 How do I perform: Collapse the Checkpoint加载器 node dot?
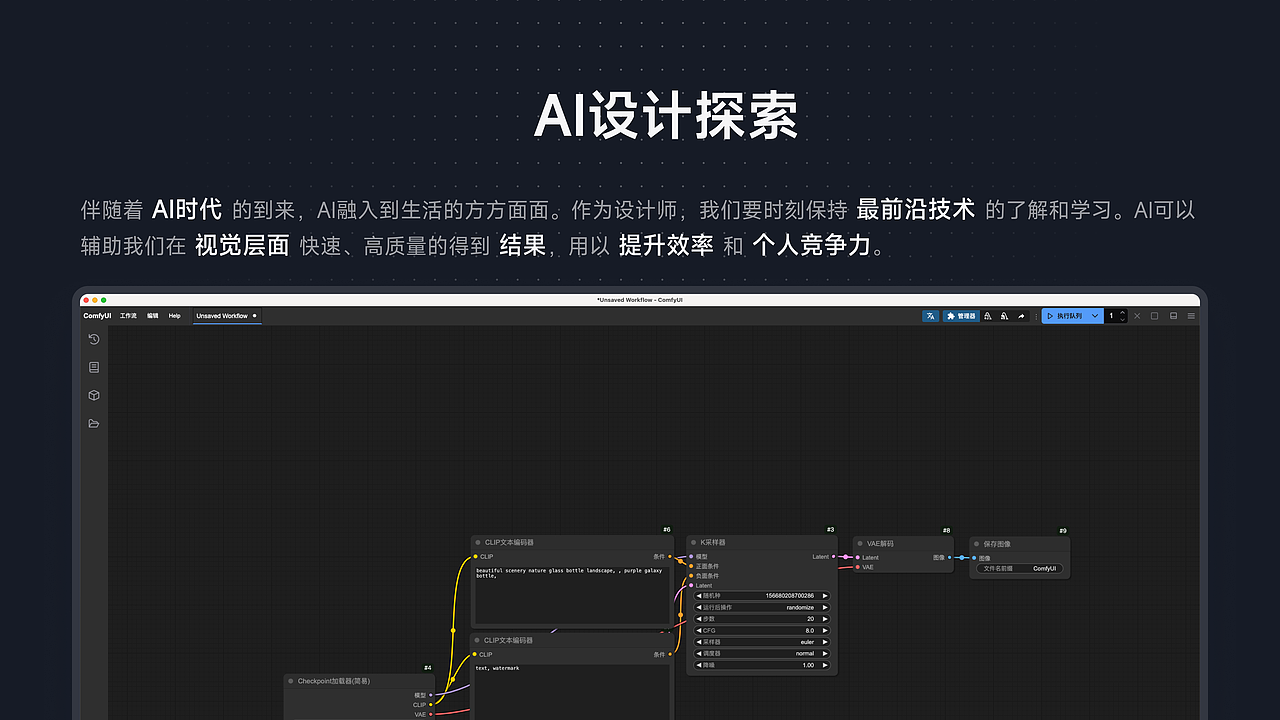[291, 681]
